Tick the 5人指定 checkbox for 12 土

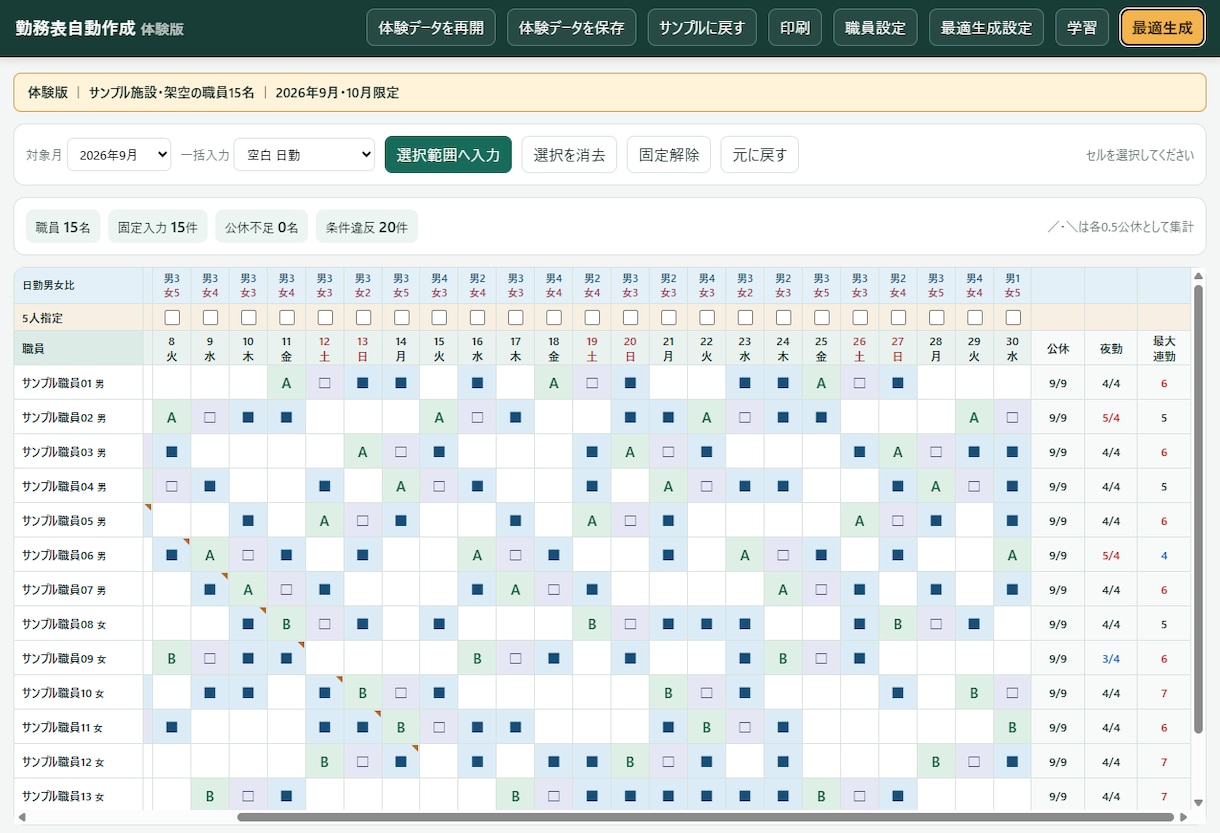coord(325,317)
